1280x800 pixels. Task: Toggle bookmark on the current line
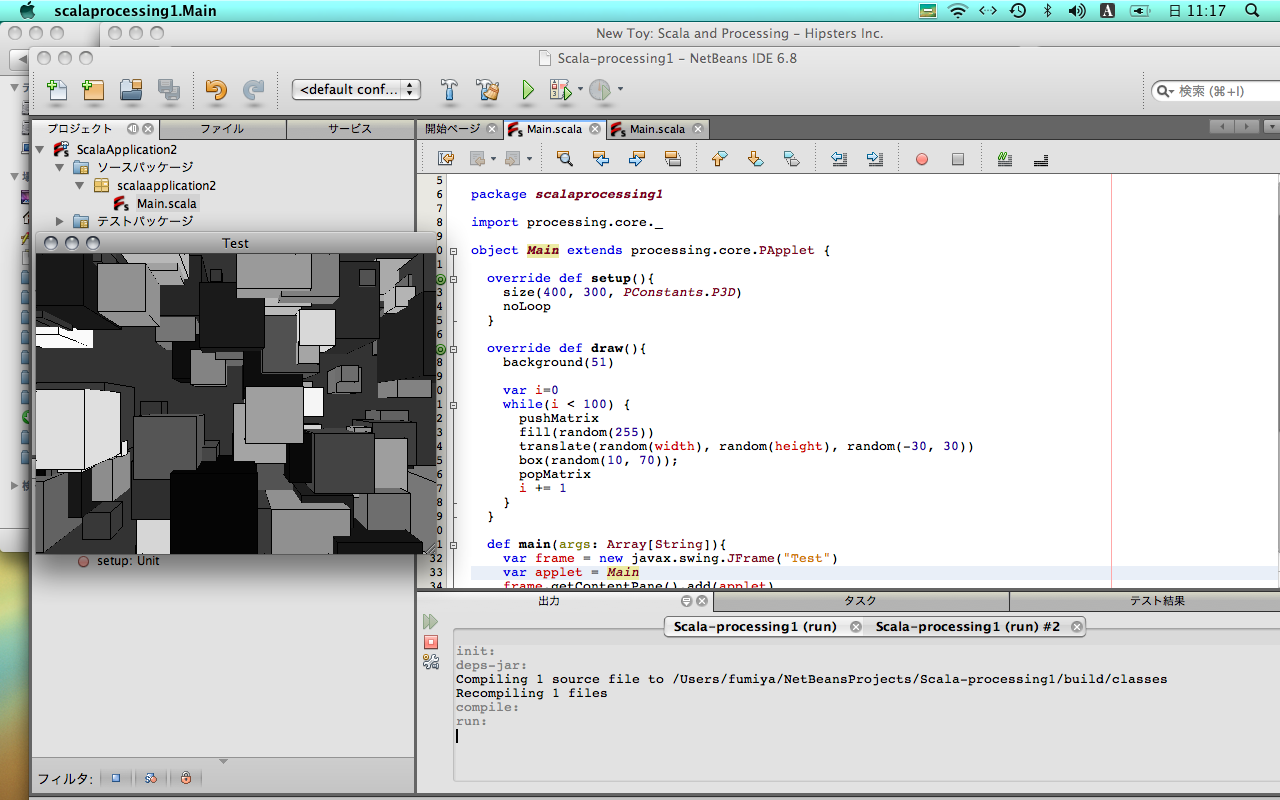[x=791, y=159]
